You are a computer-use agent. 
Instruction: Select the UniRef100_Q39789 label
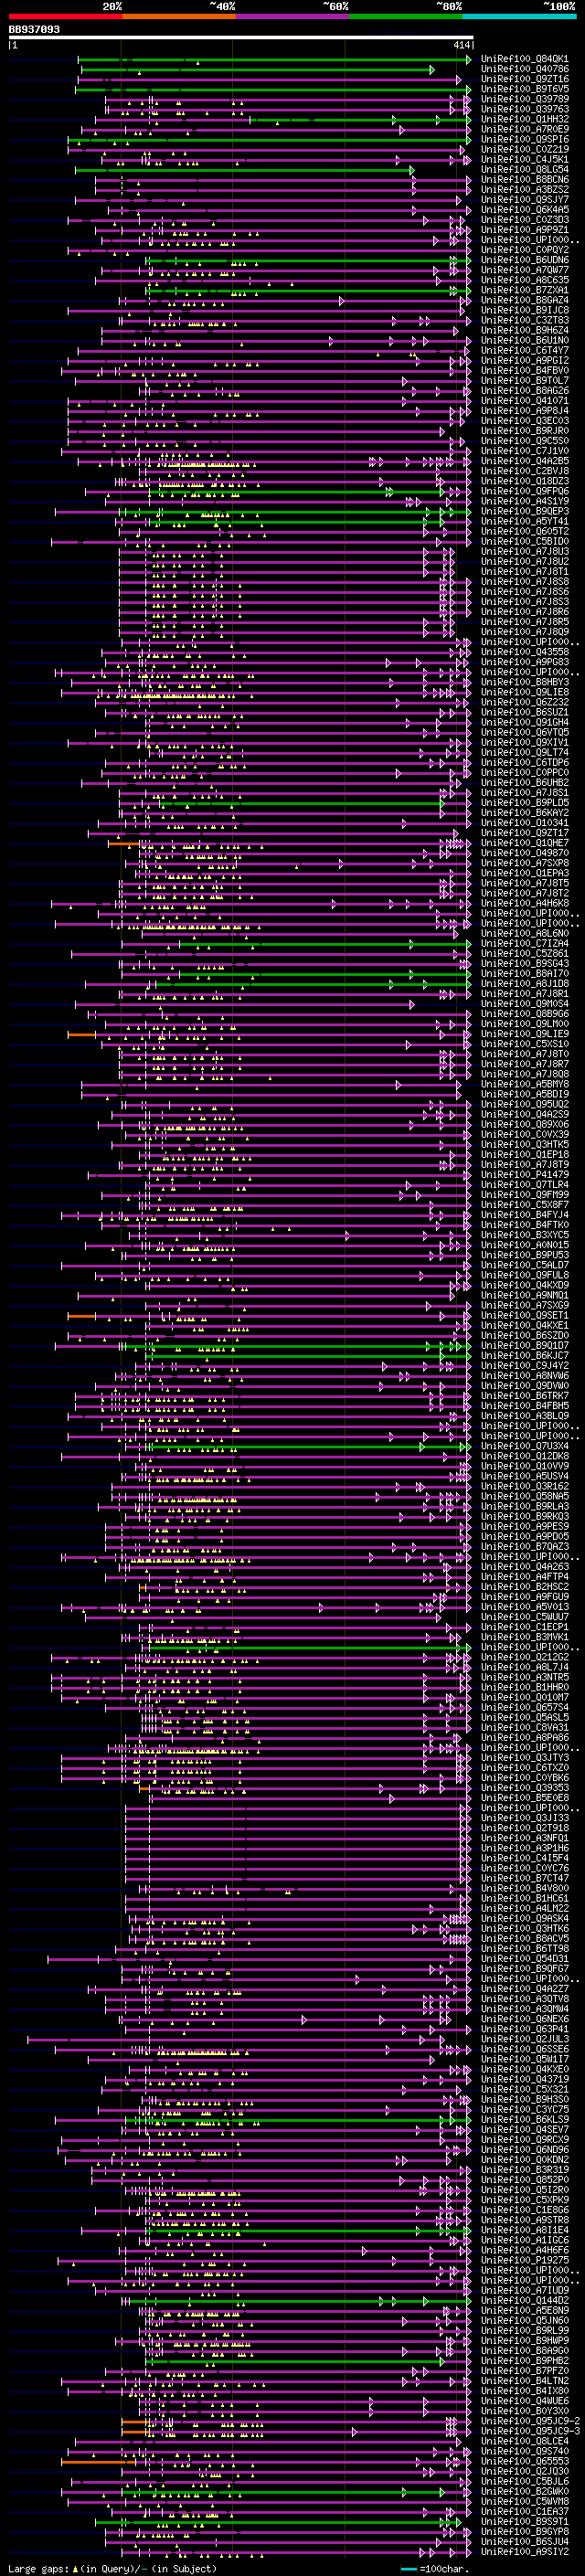(x=525, y=99)
